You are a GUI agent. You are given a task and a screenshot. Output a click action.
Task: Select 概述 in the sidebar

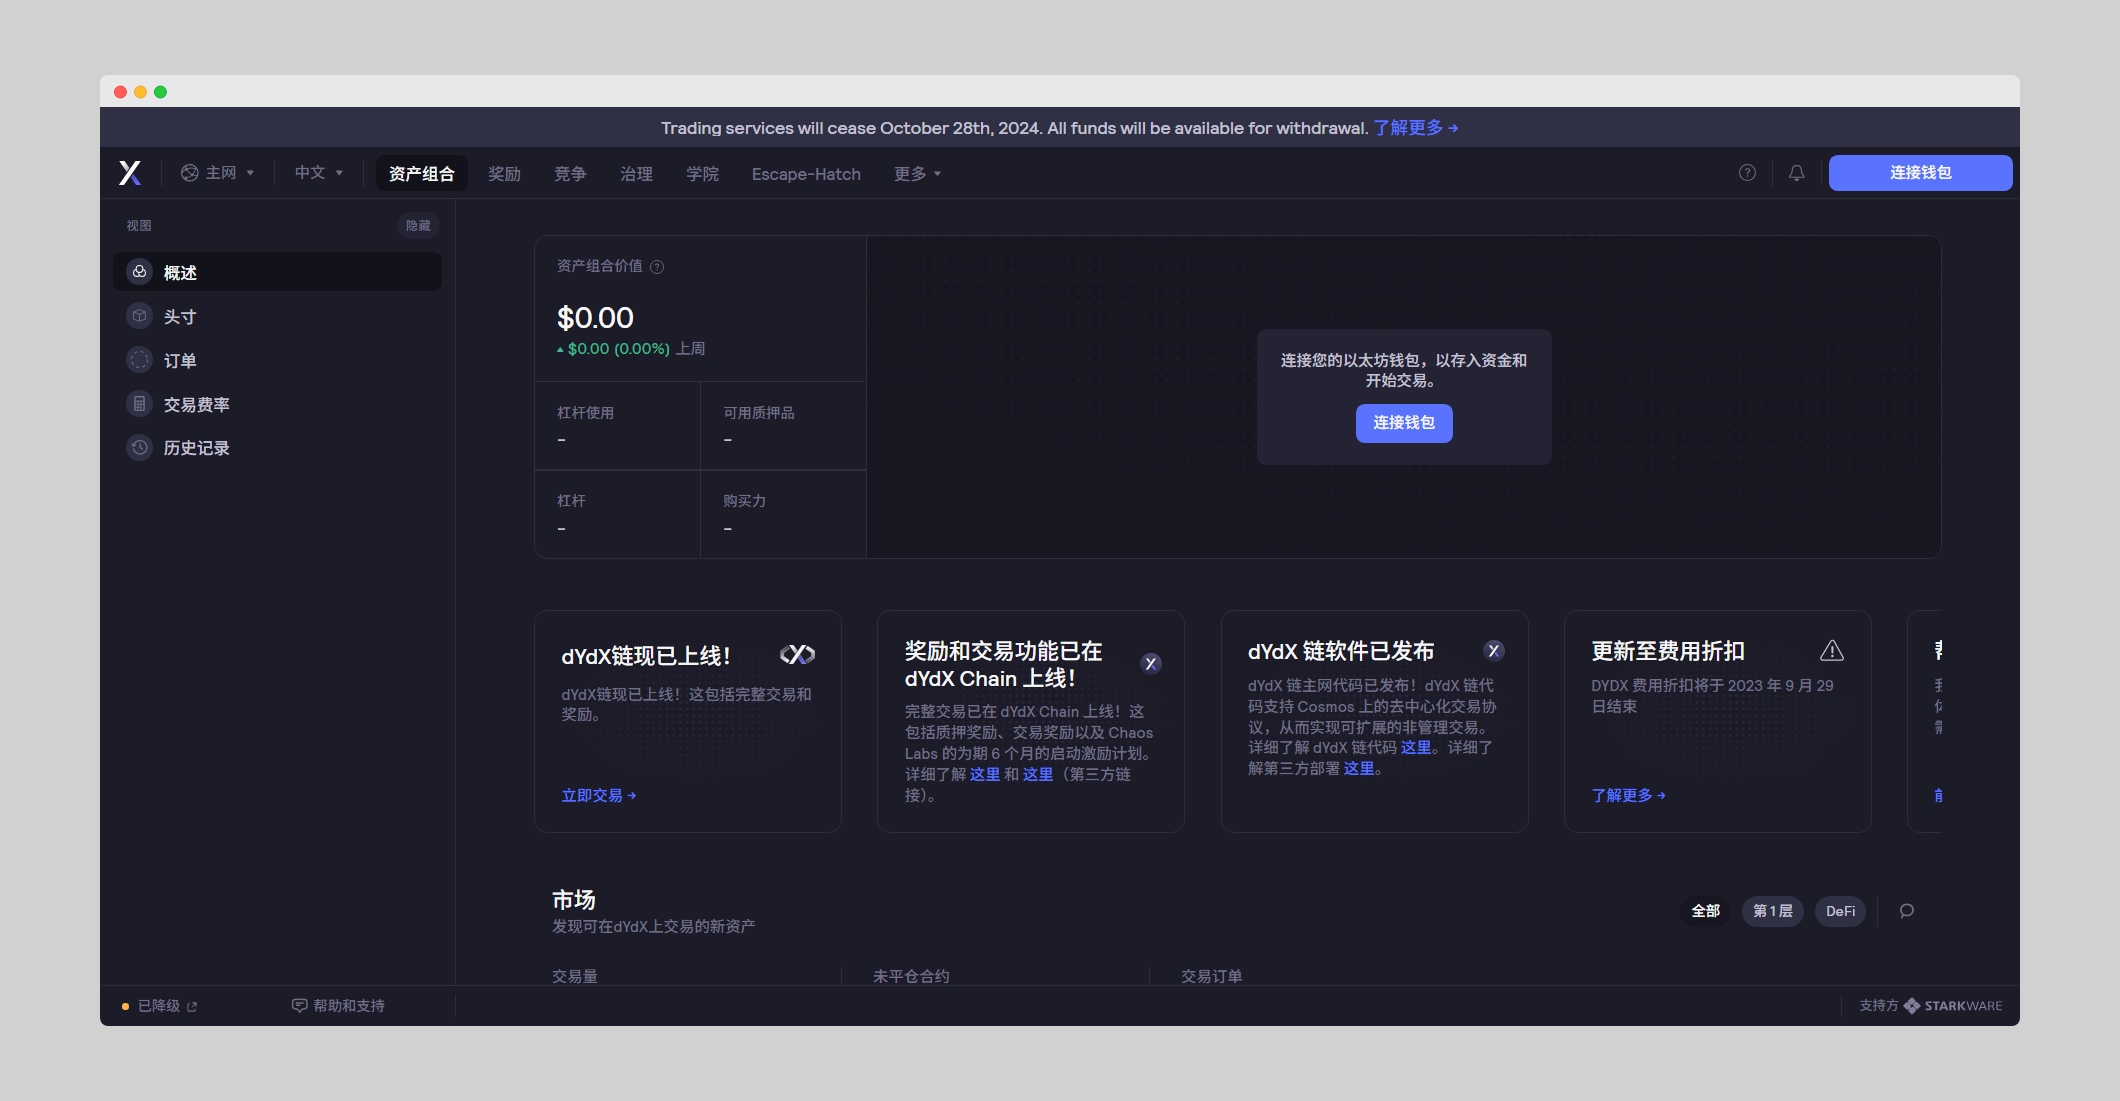coord(277,272)
